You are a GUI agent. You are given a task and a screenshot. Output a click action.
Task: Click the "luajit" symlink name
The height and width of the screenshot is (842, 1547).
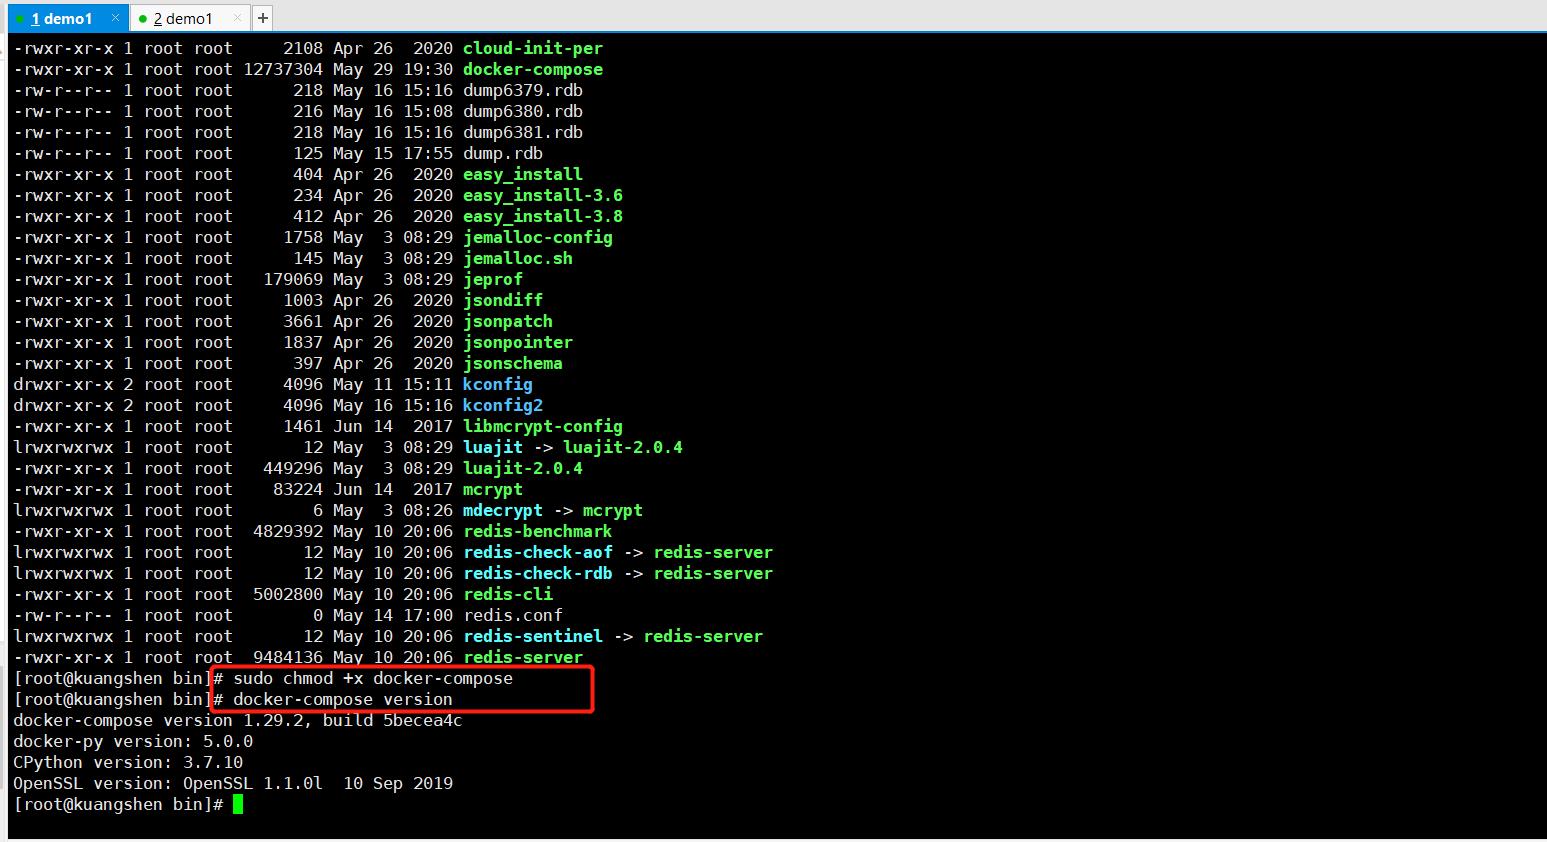493,447
